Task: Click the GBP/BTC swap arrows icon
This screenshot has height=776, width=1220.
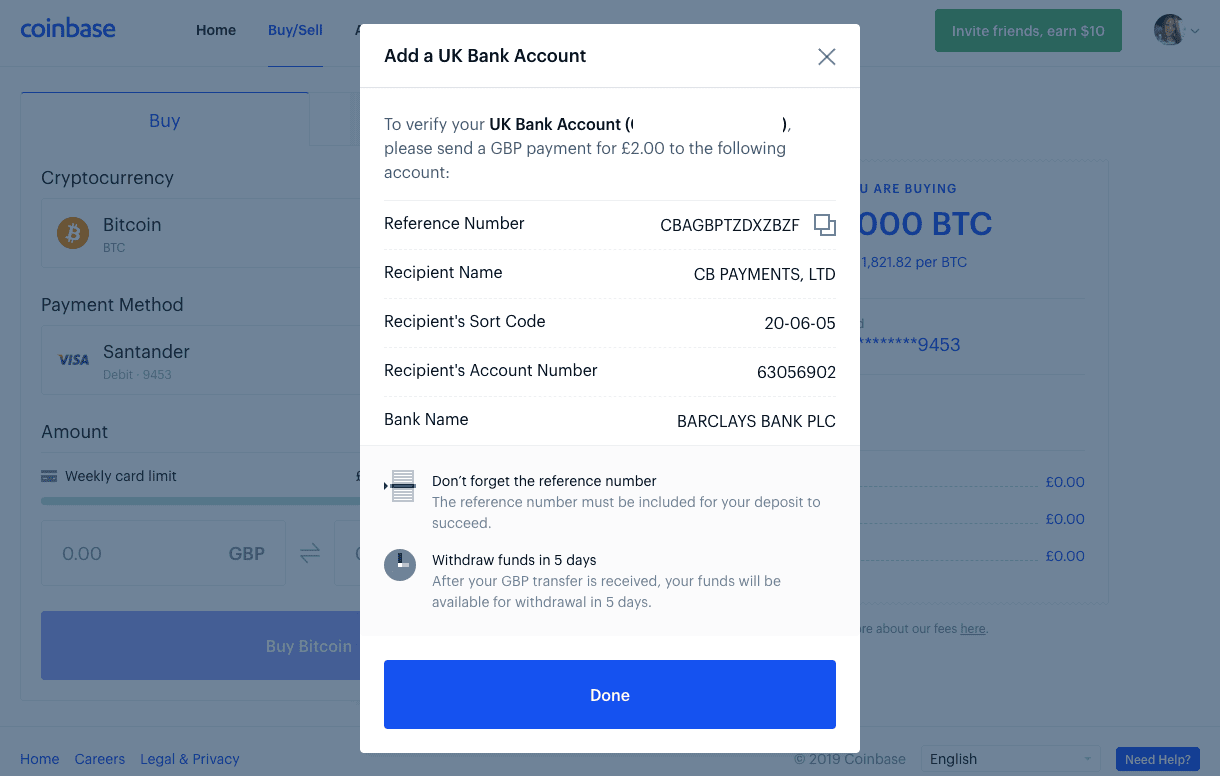Action: click(310, 553)
